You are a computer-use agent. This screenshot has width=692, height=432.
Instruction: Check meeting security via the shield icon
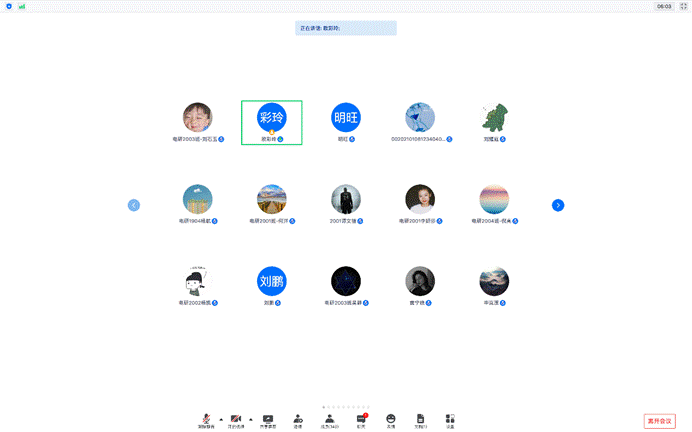9,6
